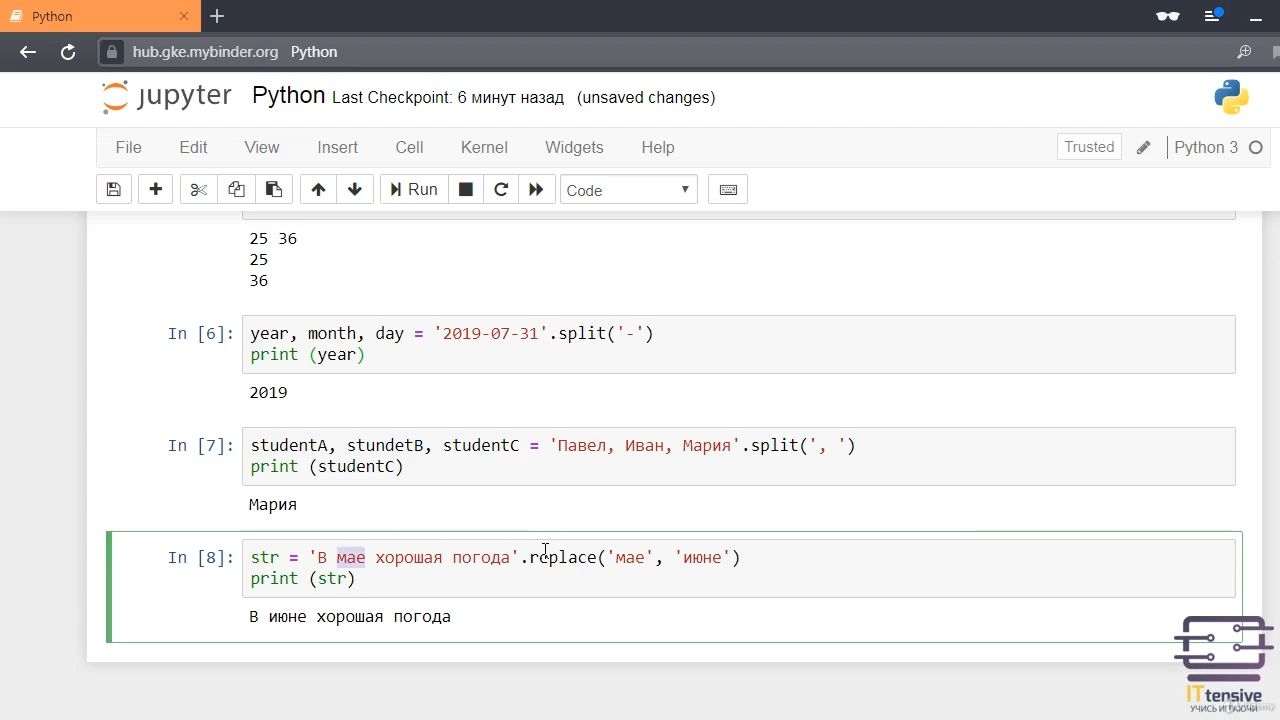Click into code cell In [7]
The width and height of the screenshot is (1280, 720).
point(738,456)
